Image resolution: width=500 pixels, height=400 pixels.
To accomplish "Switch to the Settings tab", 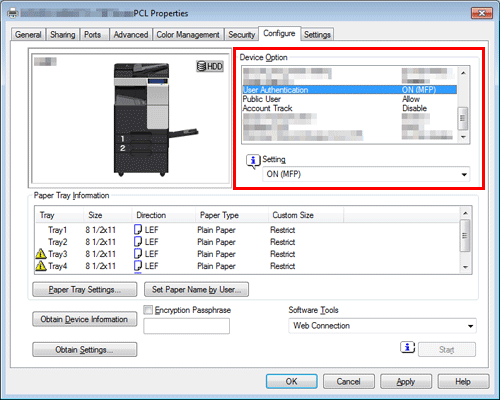I will pos(317,35).
